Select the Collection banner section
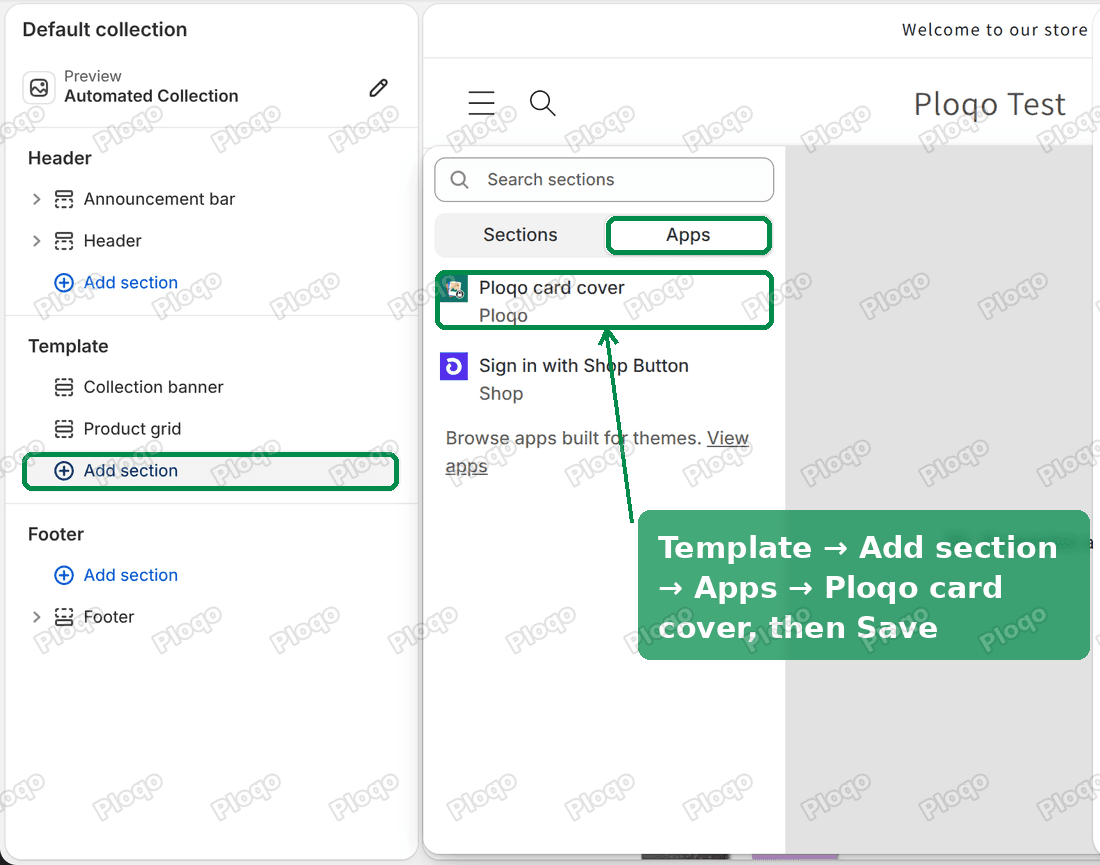The image size is (1100, 865). click(153, 387)
